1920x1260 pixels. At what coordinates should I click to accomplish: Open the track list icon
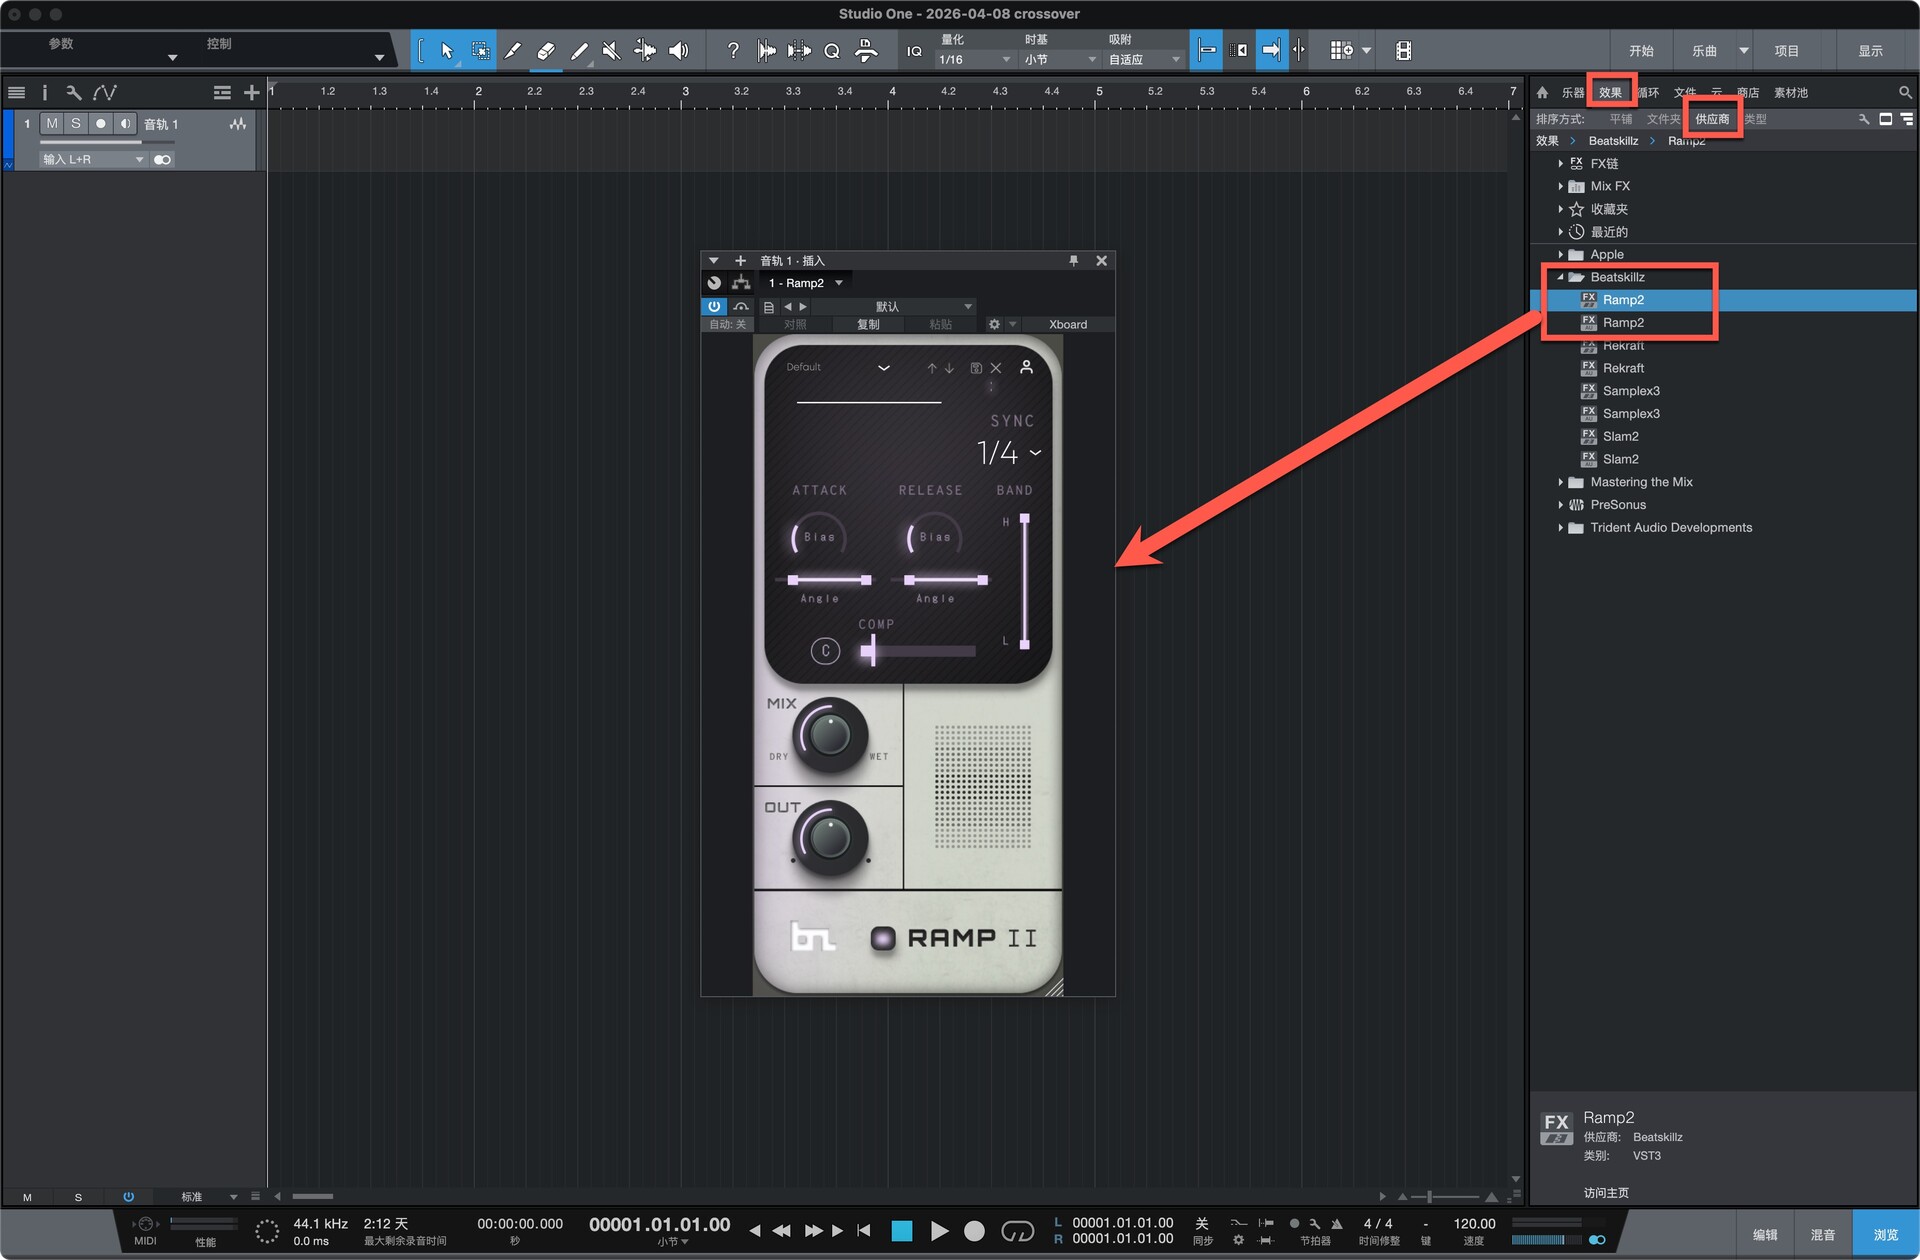click(16, 93)
